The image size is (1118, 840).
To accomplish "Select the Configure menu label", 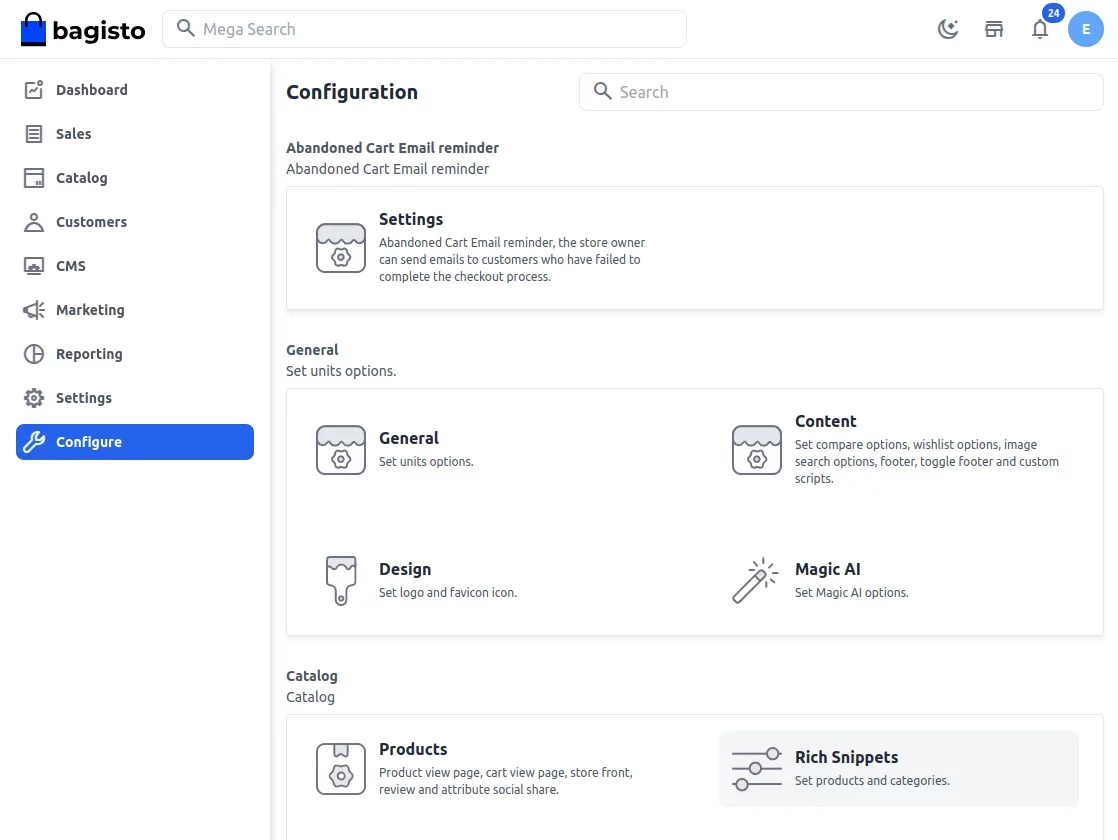I will (89, 442).
